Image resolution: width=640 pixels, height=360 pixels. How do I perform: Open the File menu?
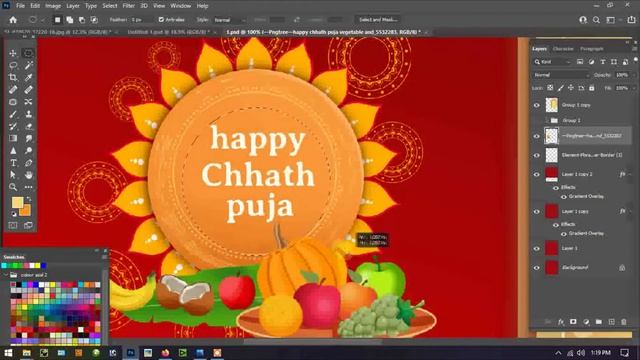click(20, 6)
